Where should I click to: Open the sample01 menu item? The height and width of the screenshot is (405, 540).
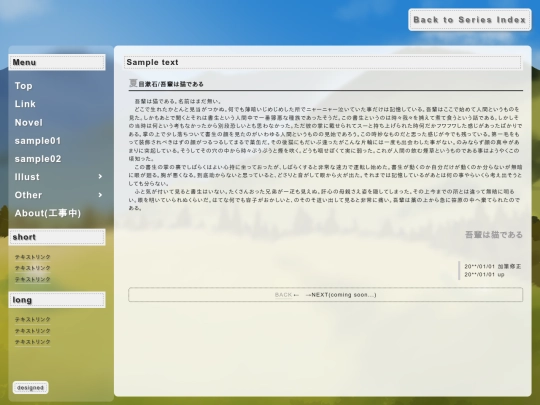click(x=38, y=141)
